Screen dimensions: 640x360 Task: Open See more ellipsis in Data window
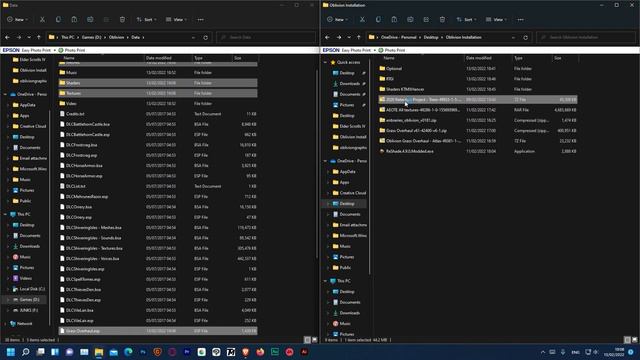pos(200,20)
